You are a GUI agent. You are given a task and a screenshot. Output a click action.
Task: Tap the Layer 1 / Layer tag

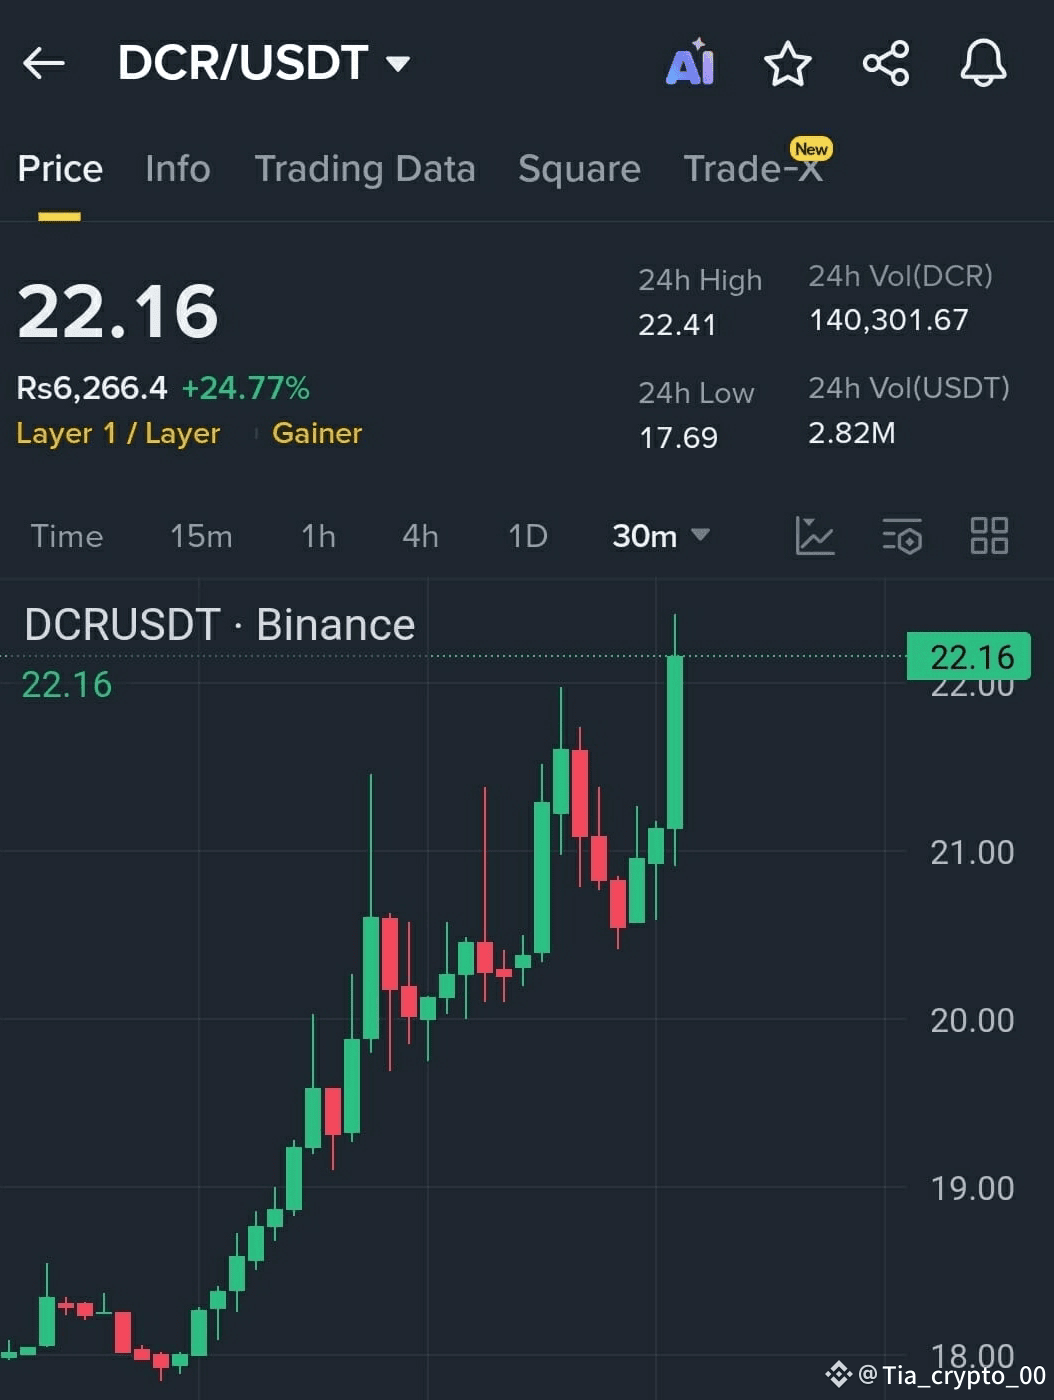(x=118, y=433)
